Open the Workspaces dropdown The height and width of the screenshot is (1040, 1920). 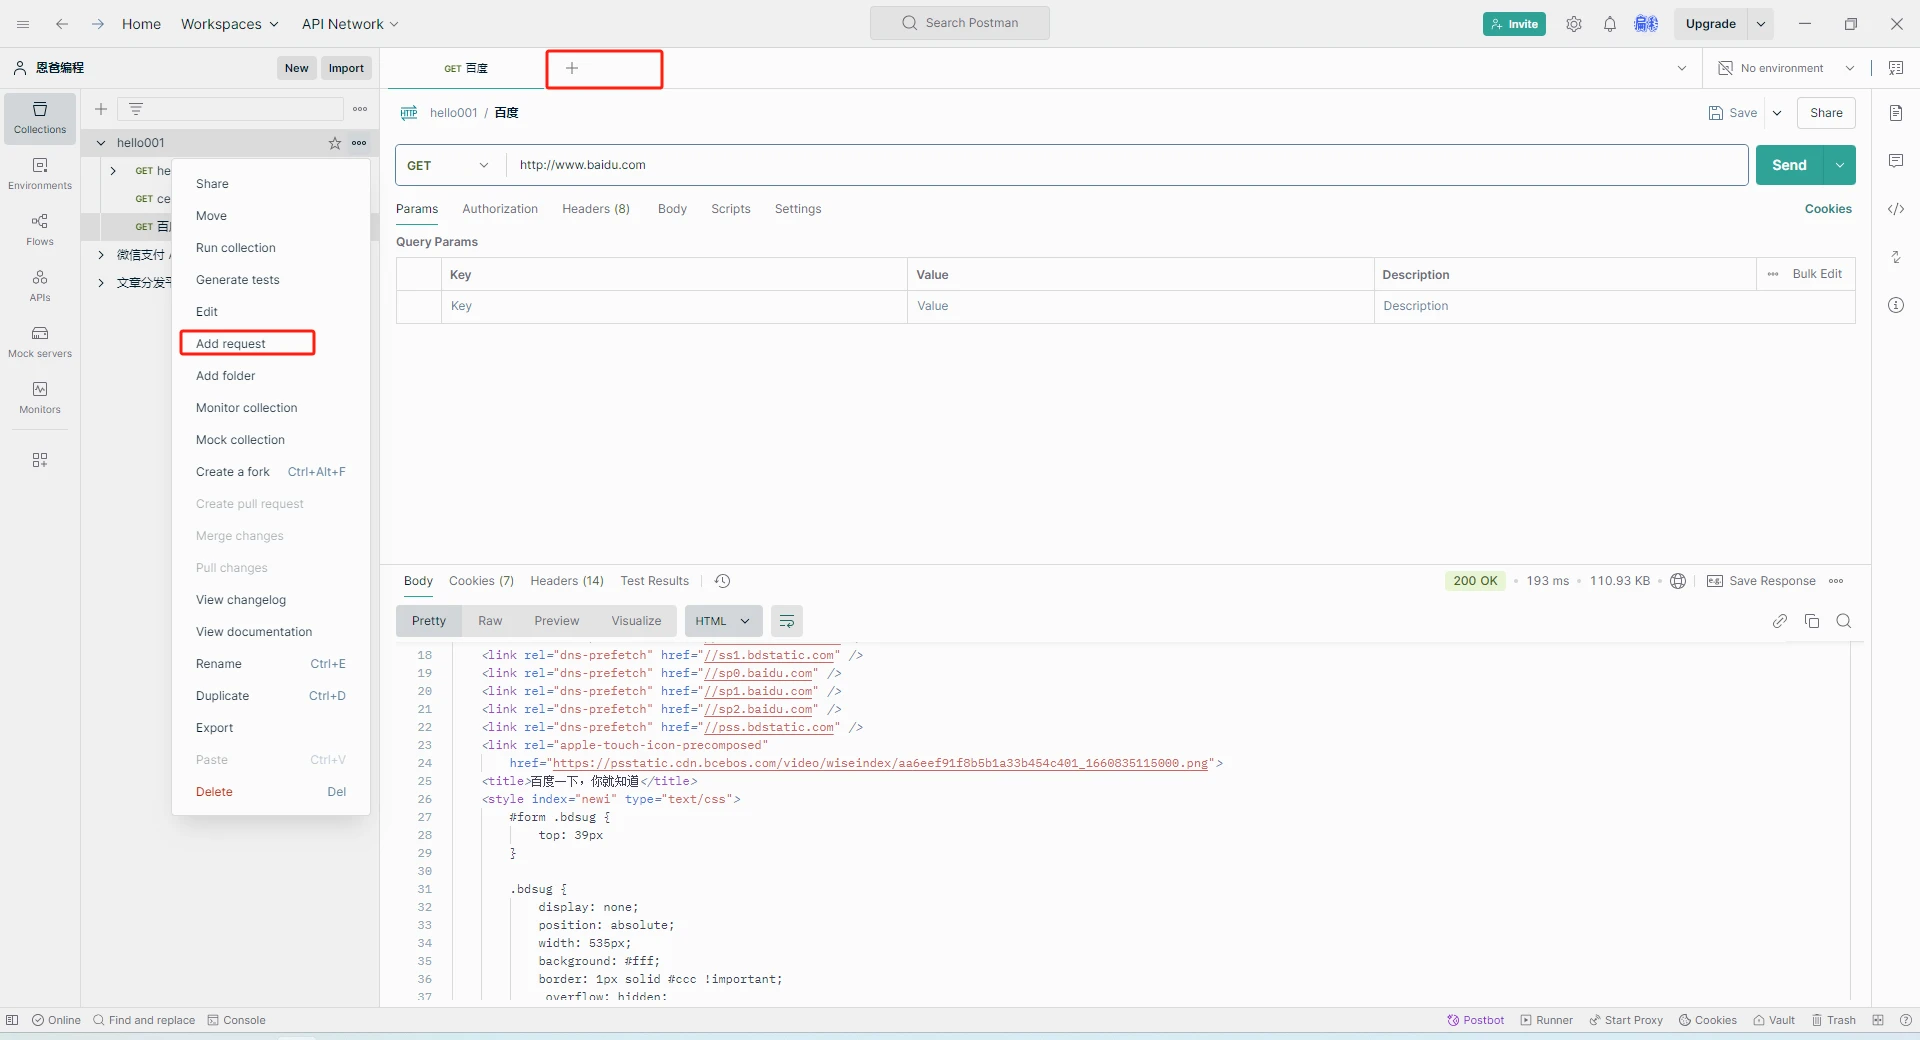230,24
